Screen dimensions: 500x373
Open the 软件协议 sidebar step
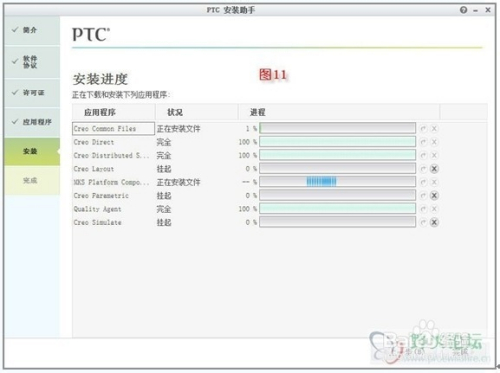click(x=32, y=62)
